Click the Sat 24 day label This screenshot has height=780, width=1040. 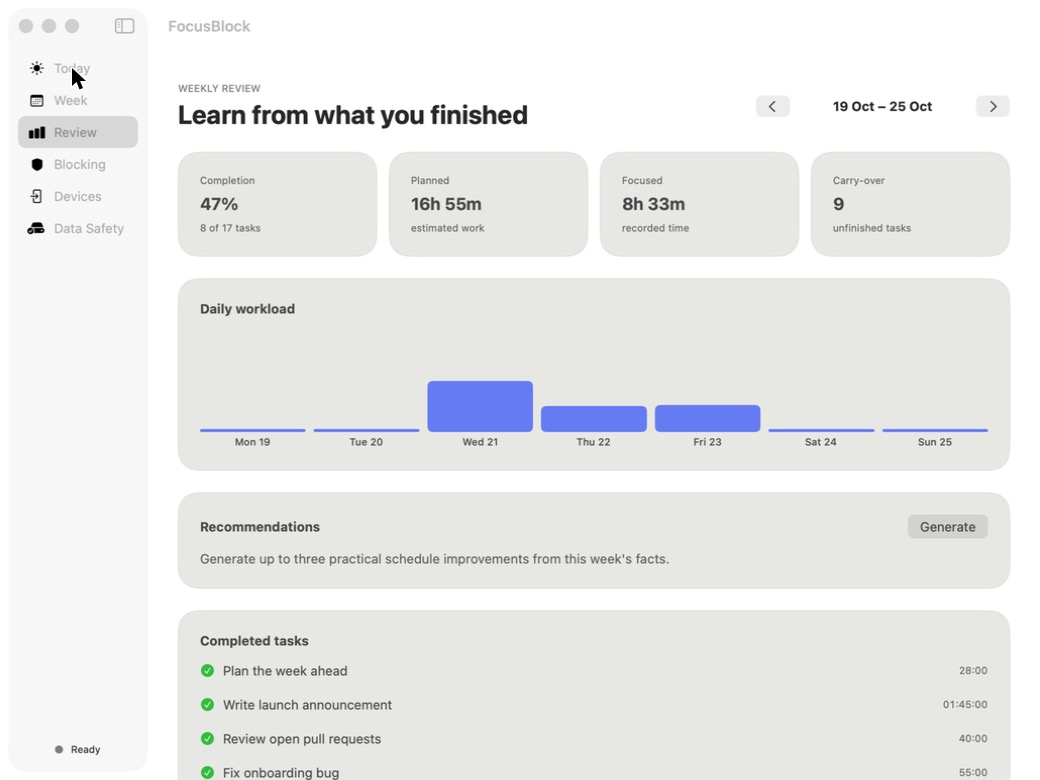820,442
